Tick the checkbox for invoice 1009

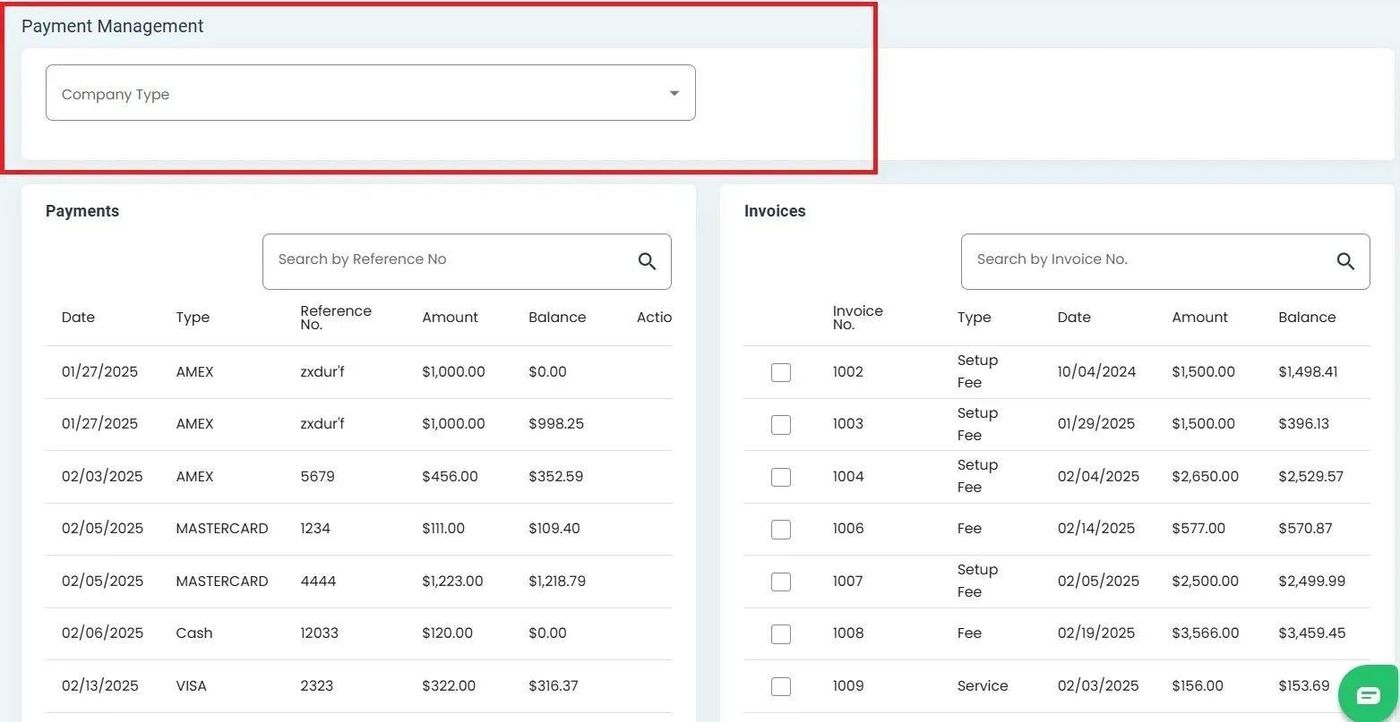781,685
